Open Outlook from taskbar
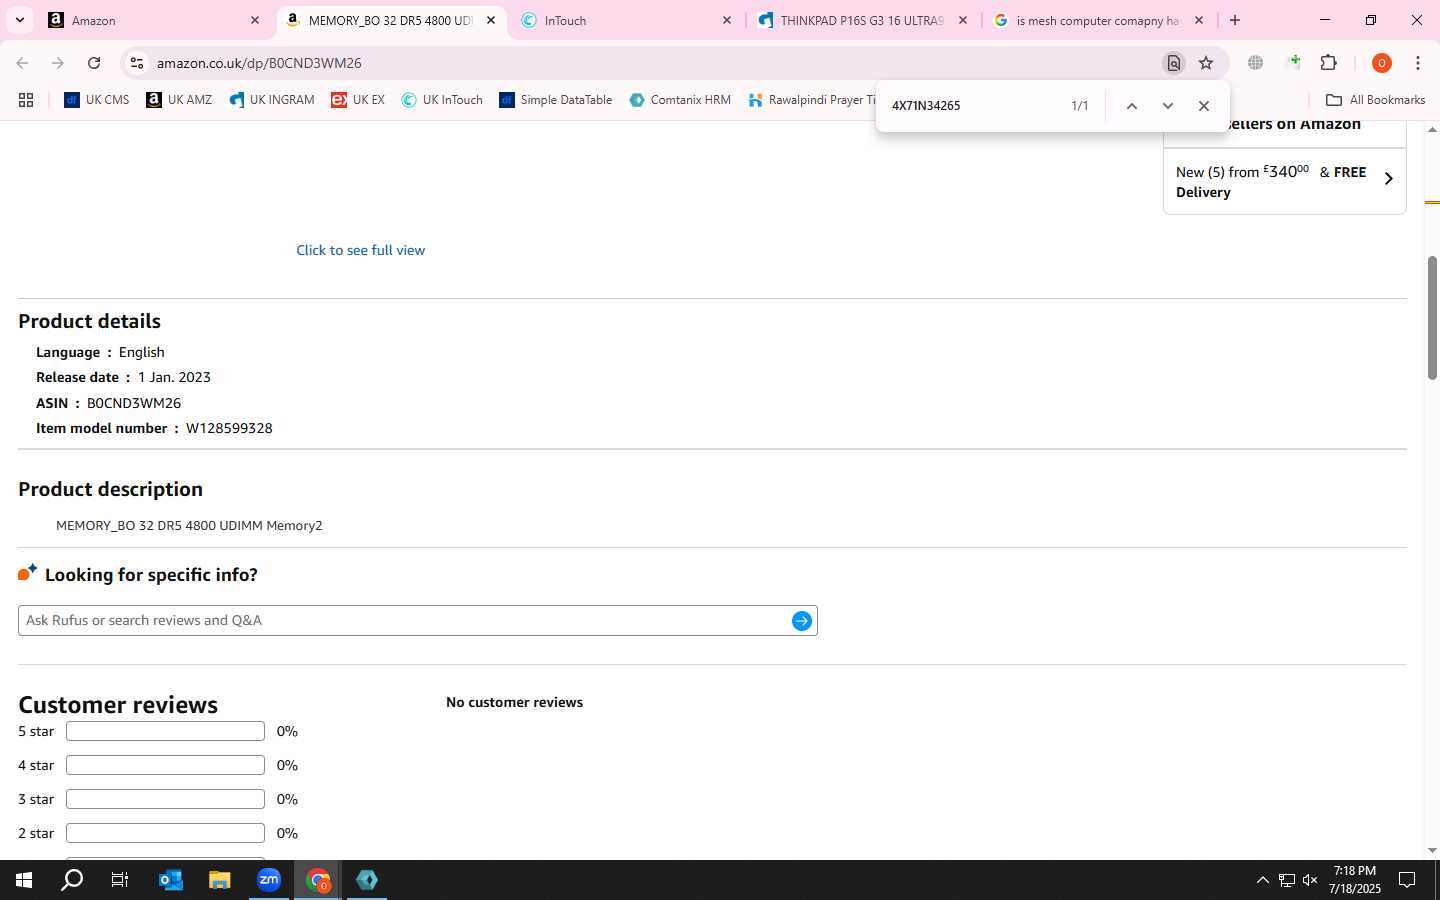This screenshot has height=900, width=1440. (171, 880)
